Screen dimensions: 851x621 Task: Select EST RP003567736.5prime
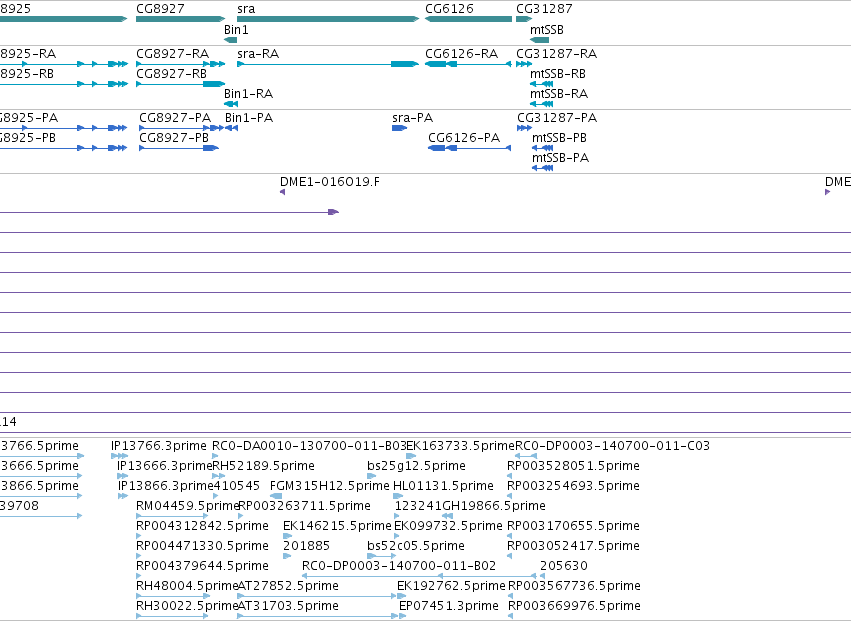coord(574,586)
